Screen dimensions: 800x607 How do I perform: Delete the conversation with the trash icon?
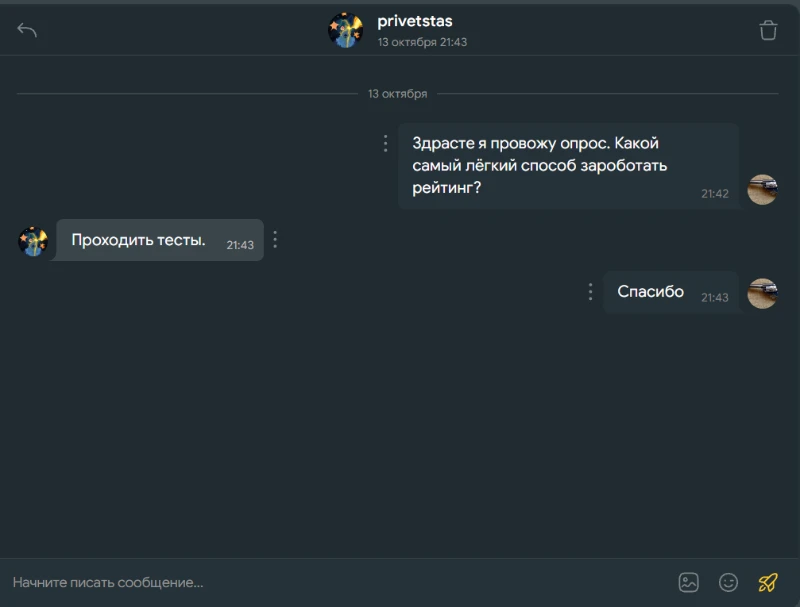click(x=768, y=30)
